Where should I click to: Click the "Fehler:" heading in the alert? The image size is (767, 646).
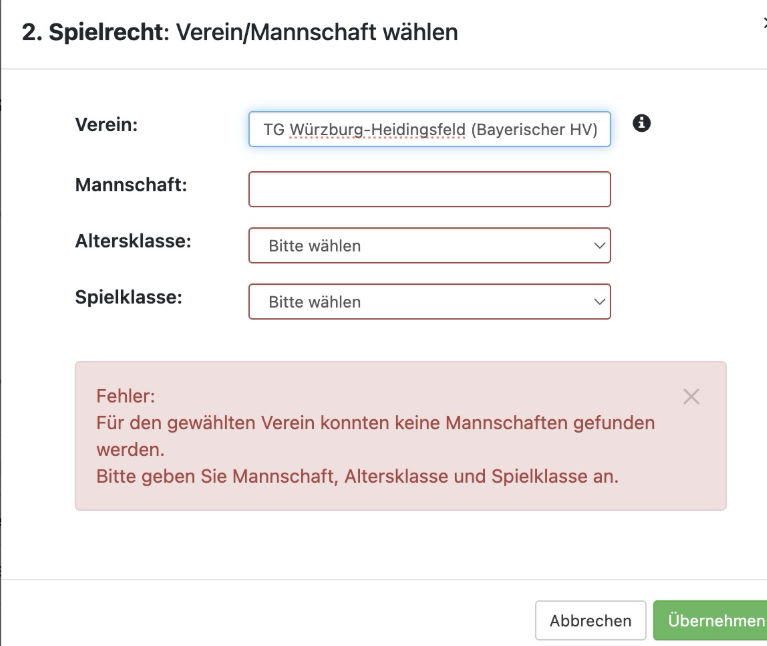(125, 395)
